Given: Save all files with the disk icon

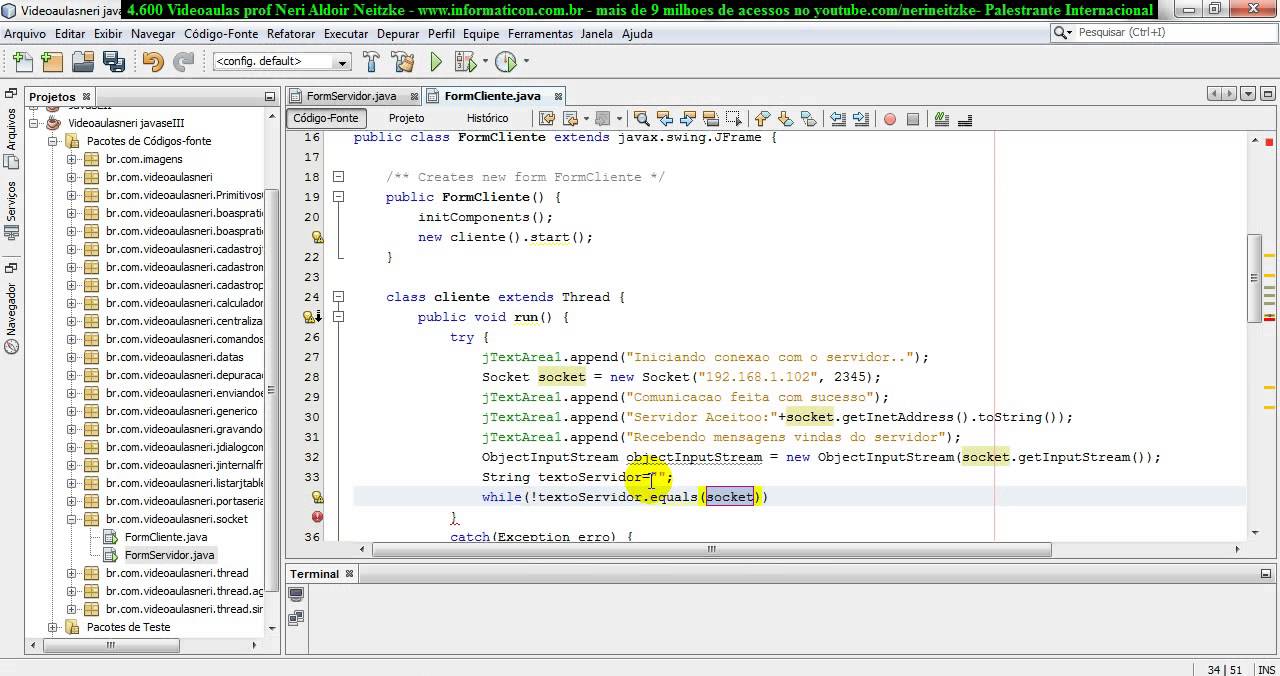Looking at the screenshot, I should (x=113, y=62).
